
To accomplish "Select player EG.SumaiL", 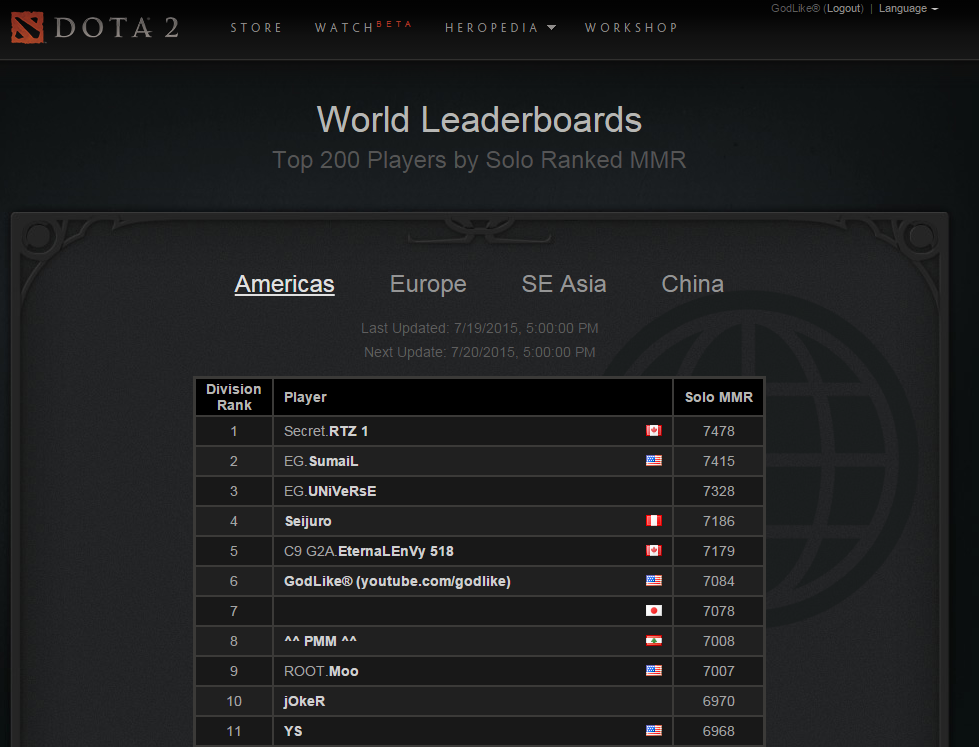I will coord(321,461).
